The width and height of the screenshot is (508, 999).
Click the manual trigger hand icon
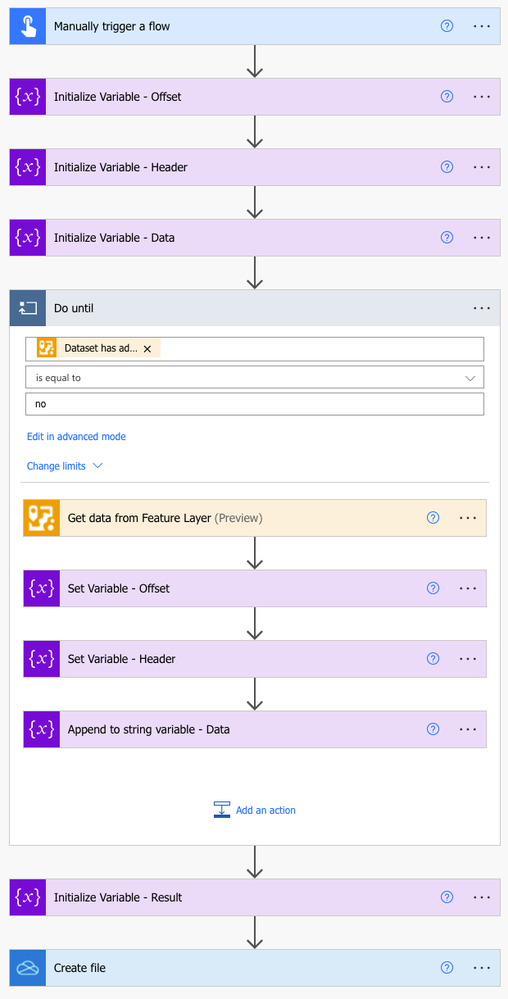(28, 26)
